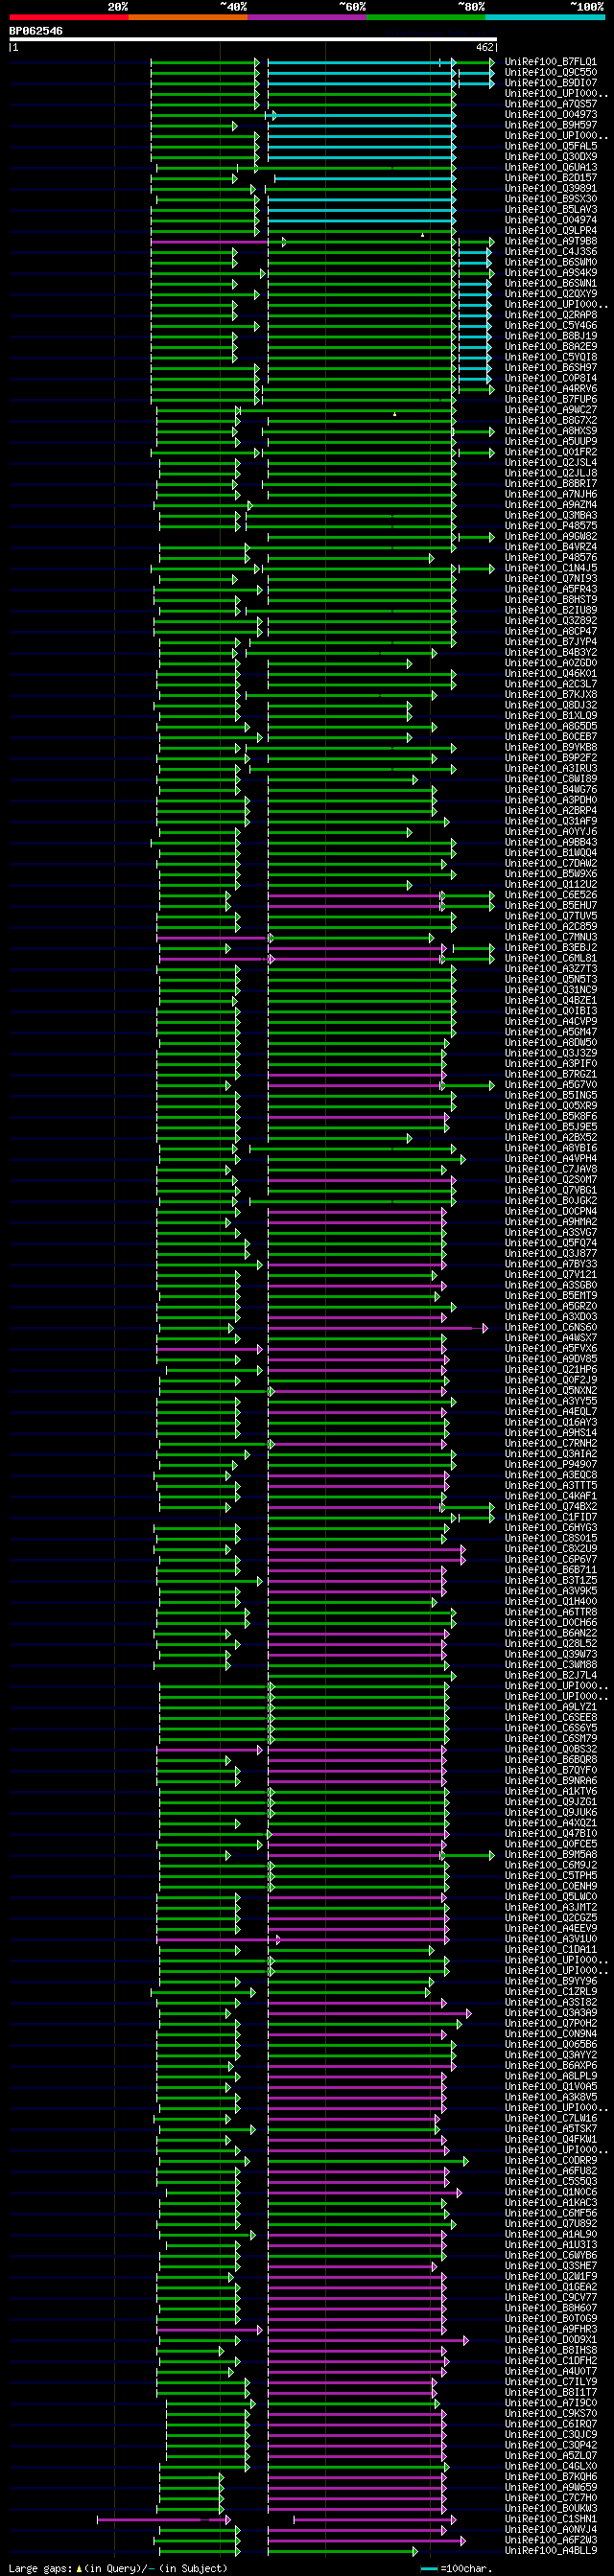Select hit UniRef100_C4J3S6
The image size is (614, 2576).
[x=551, y=252]
